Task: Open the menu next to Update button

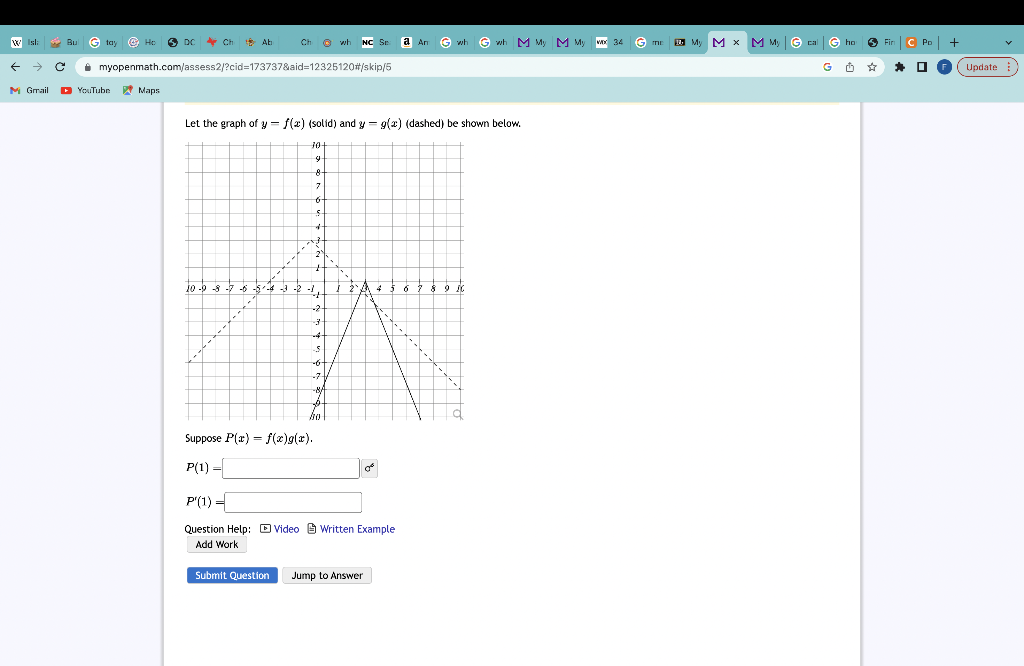Action: [x=1009, y=67]
